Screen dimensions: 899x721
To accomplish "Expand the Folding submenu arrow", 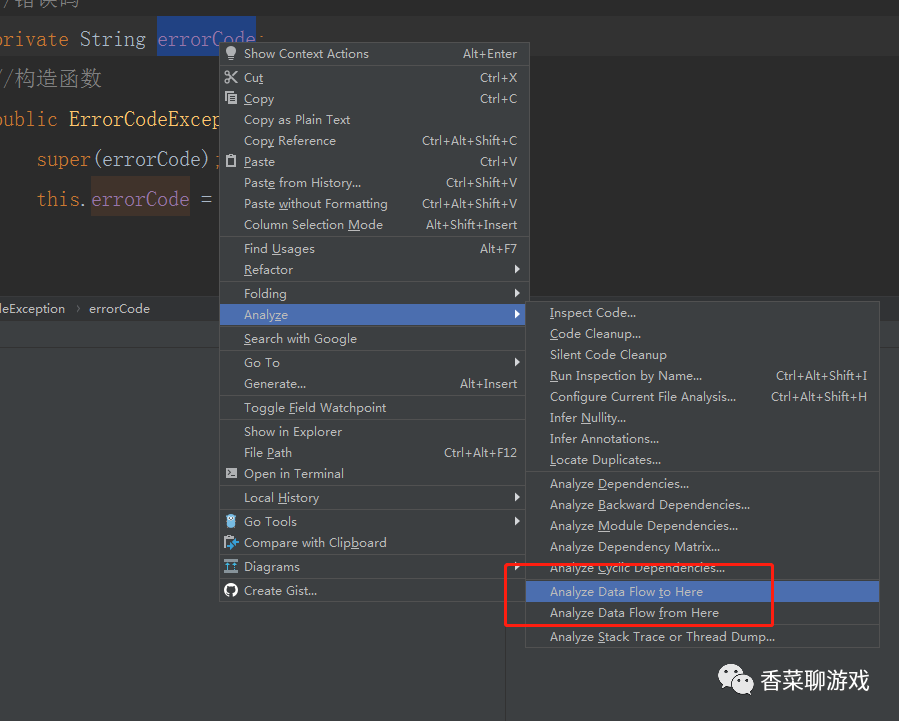I will coord(517,293).
